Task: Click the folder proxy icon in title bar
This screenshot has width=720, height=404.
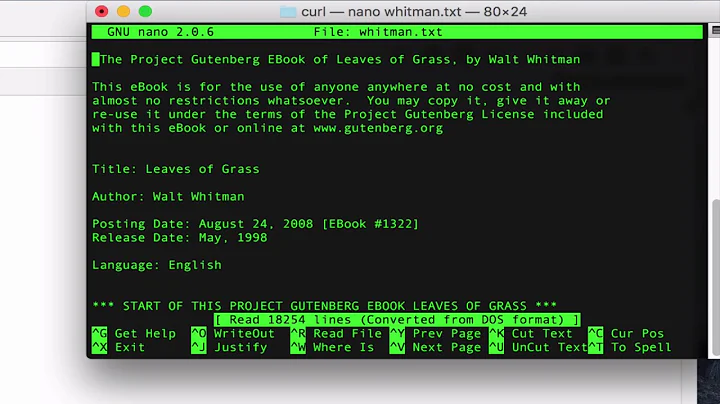Action: pos(287,12)
